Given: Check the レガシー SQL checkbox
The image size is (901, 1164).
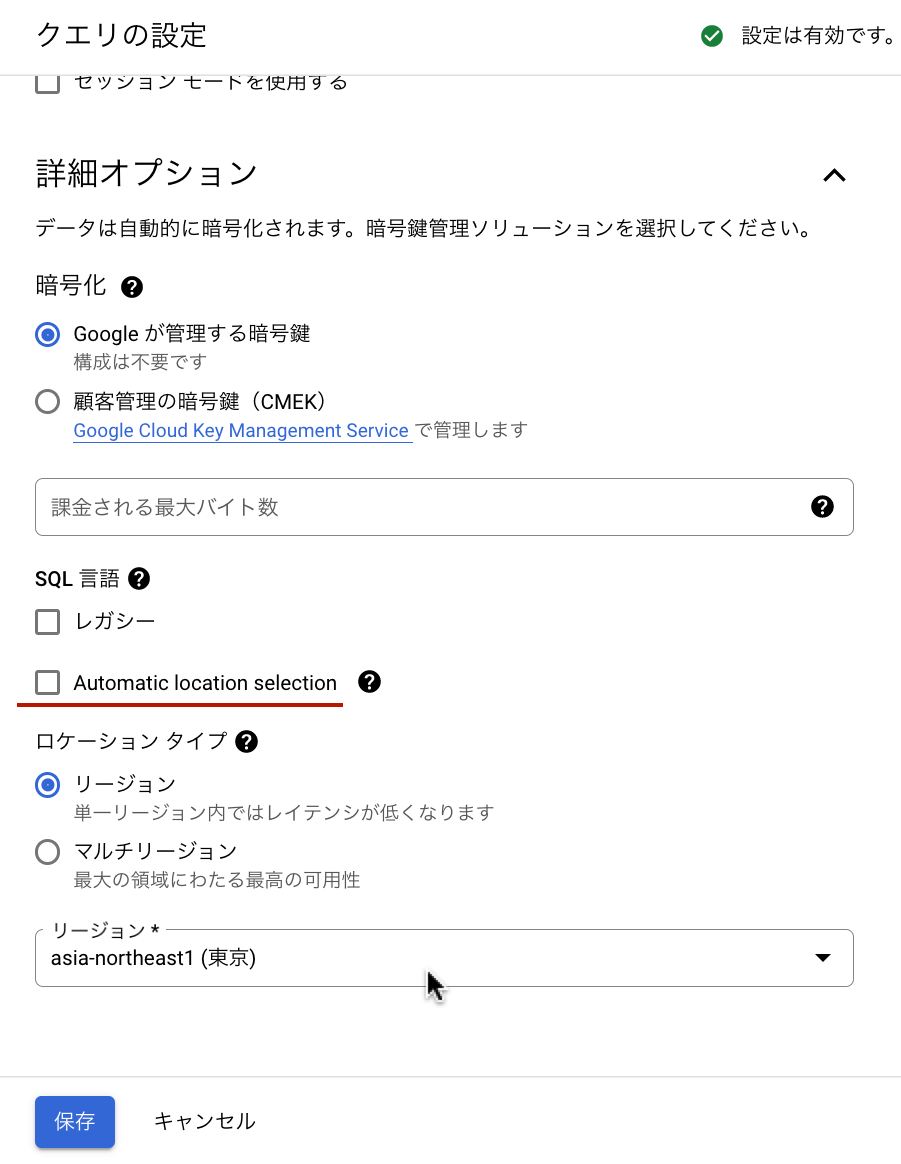Looking at the screenshot, I should click(47, 621).
